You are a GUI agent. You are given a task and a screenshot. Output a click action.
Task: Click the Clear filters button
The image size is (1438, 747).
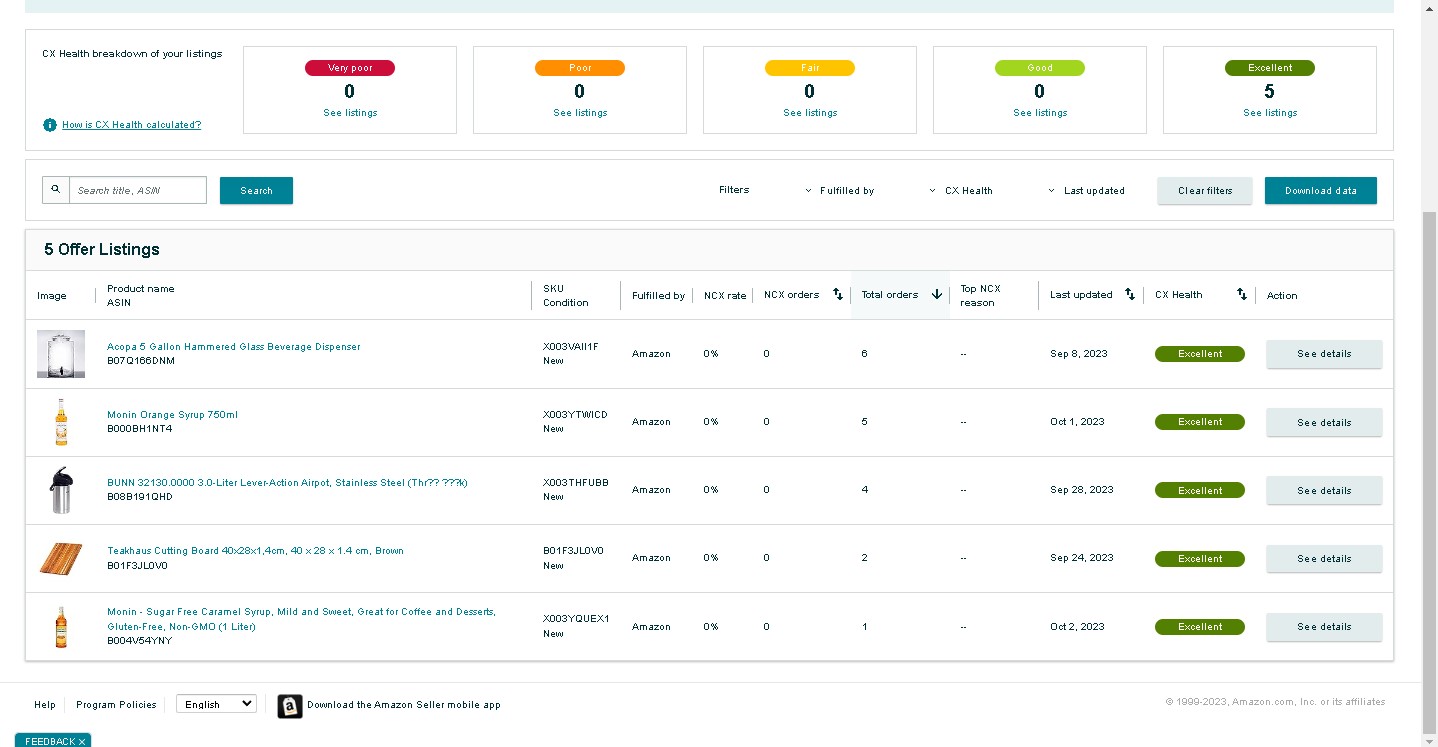tap(1205, 191)
